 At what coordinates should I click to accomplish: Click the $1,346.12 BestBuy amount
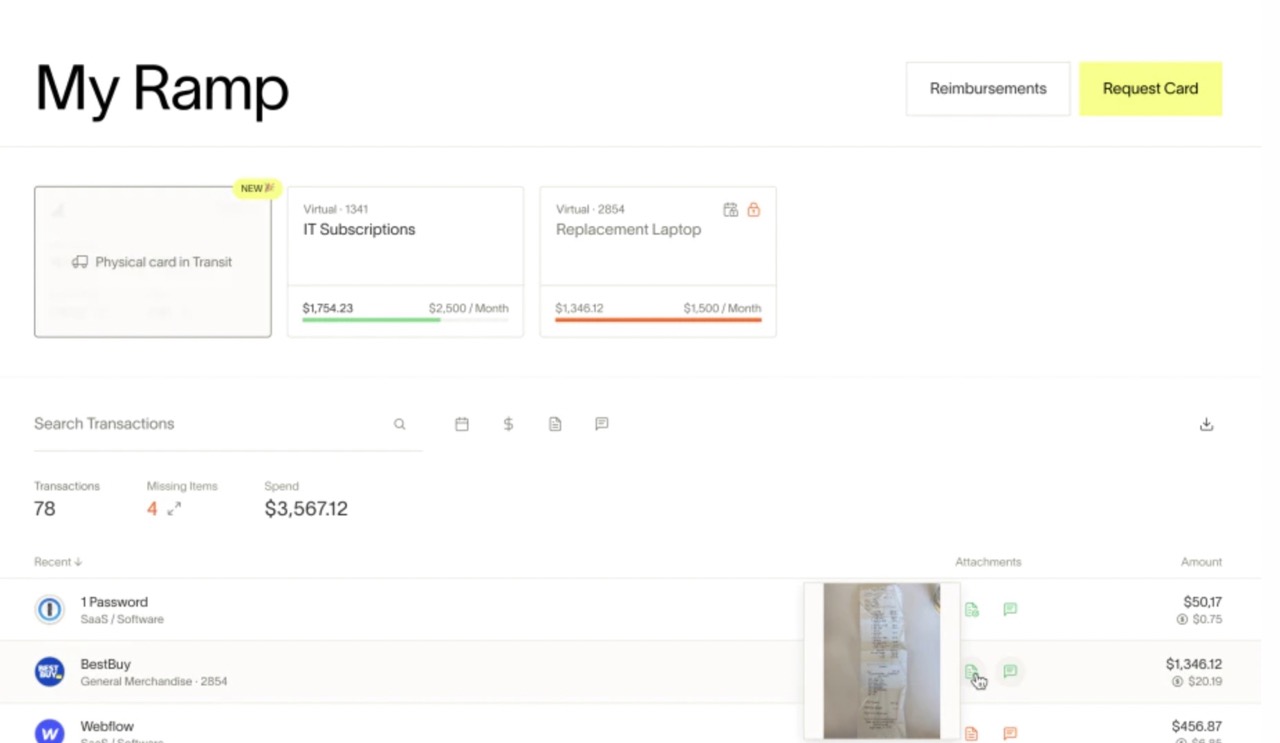(1194, 664)
